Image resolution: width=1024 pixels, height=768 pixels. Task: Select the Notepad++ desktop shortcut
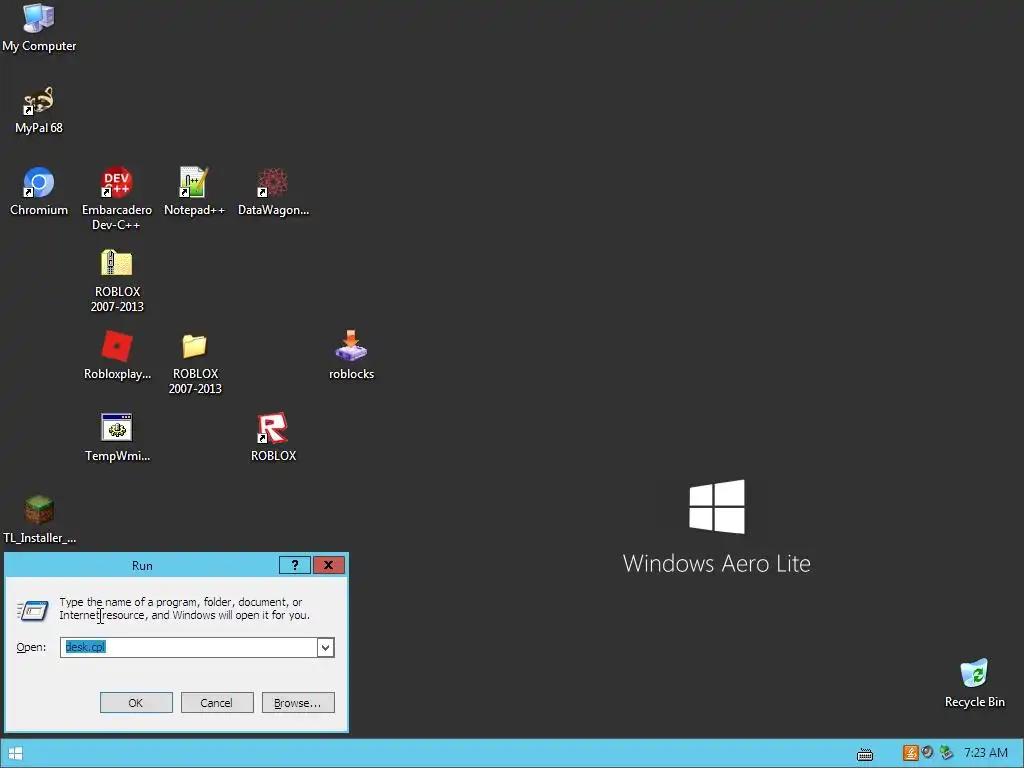point(194,183)
